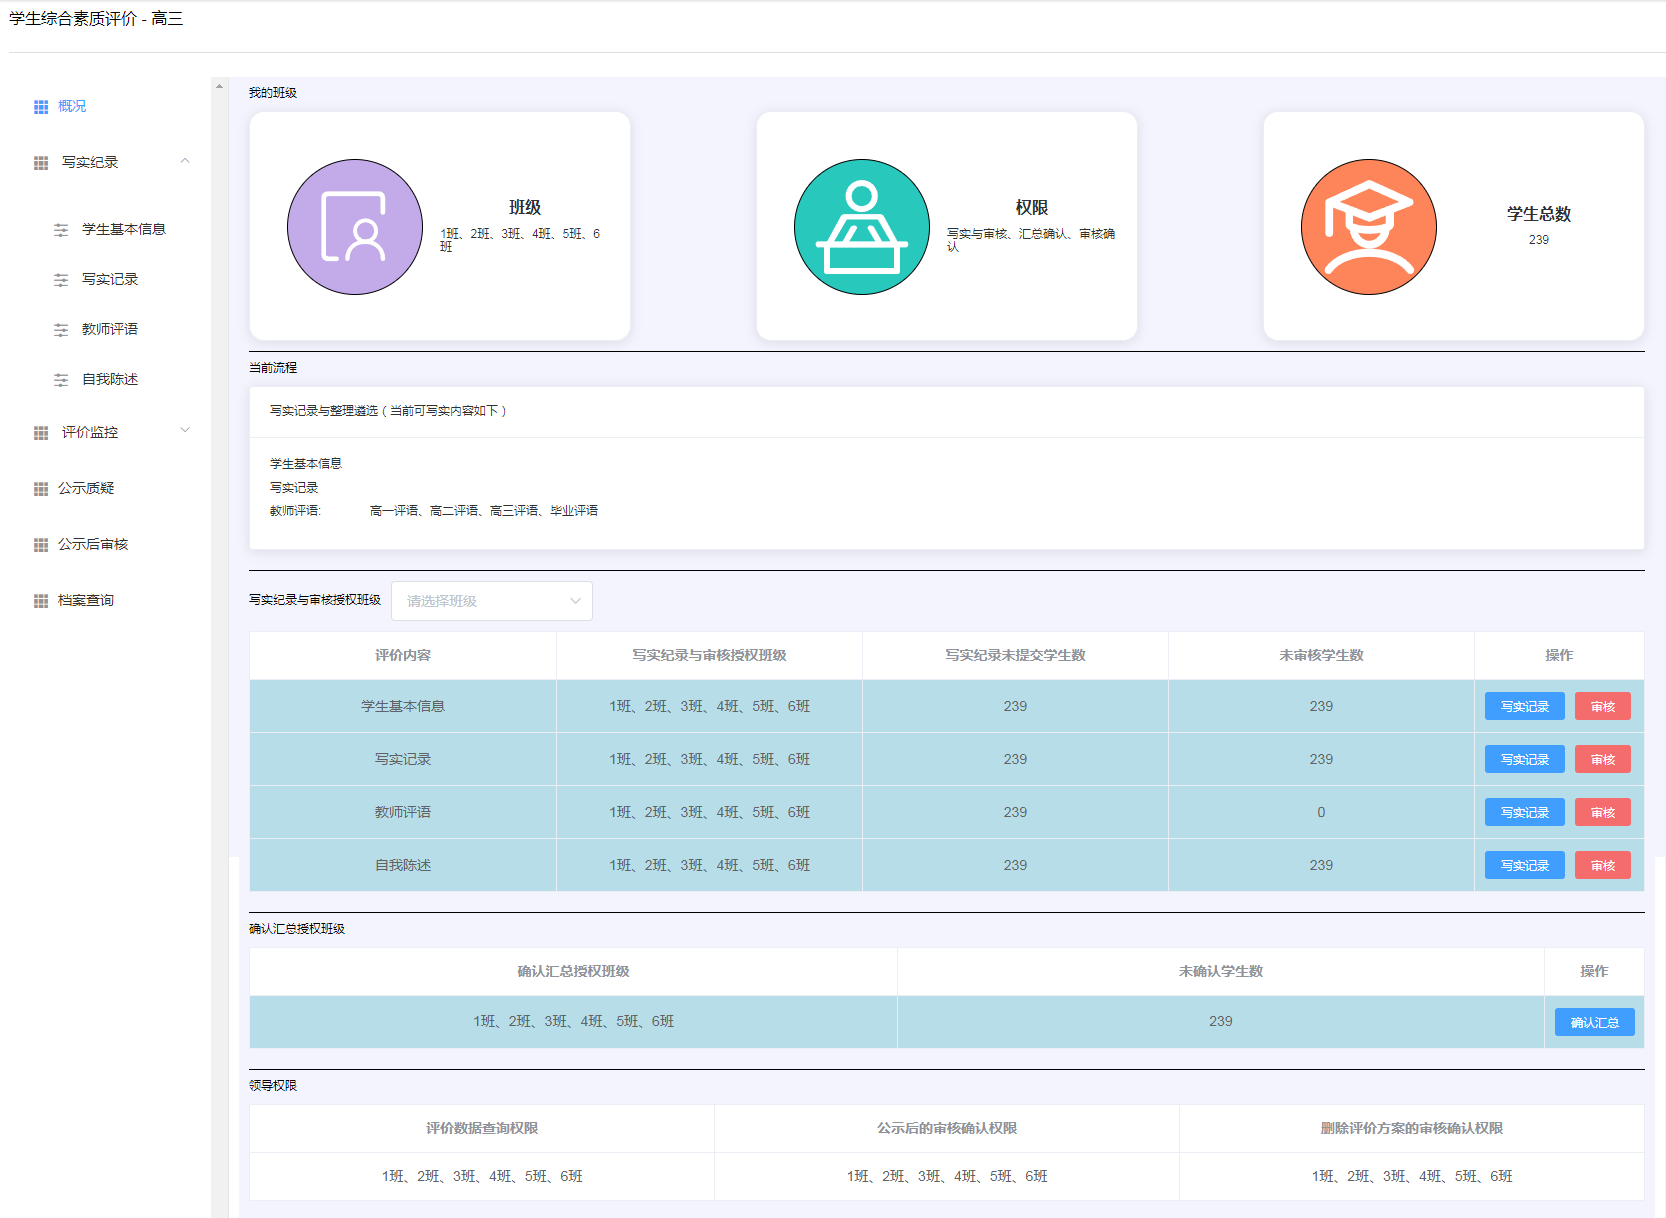Open the 请选择班级 dropdown
The height and width of the screenshot is (1218, 1666).
click(492, 601)
